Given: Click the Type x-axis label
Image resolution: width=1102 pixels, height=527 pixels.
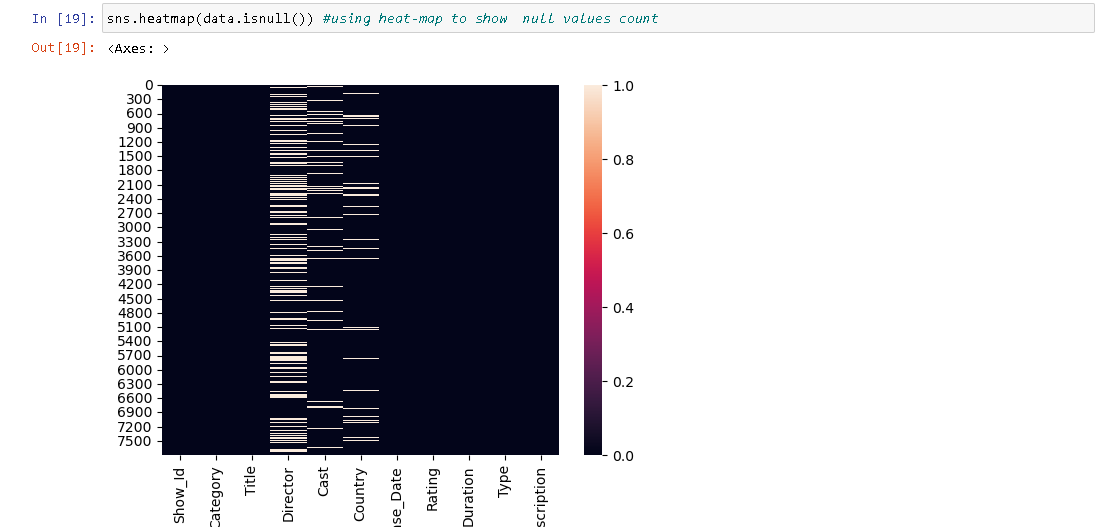Looking at the screenshot, I should [x=504, y=483].
